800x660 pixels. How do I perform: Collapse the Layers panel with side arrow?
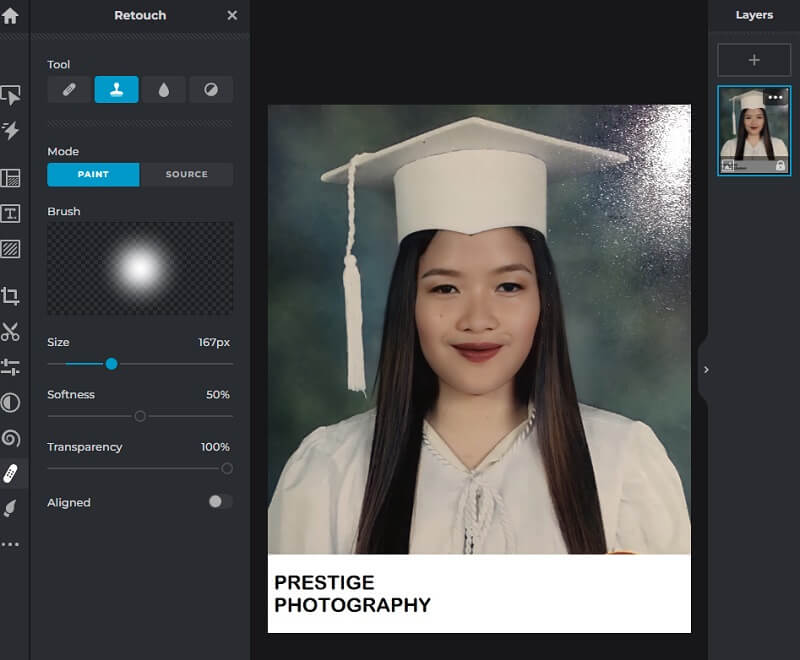pos(706,369)
